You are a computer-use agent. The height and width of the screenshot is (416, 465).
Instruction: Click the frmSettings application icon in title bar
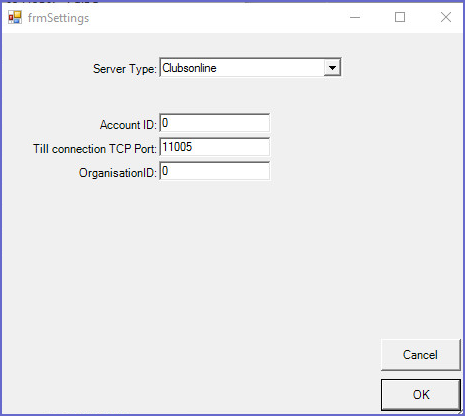[15, 17]
